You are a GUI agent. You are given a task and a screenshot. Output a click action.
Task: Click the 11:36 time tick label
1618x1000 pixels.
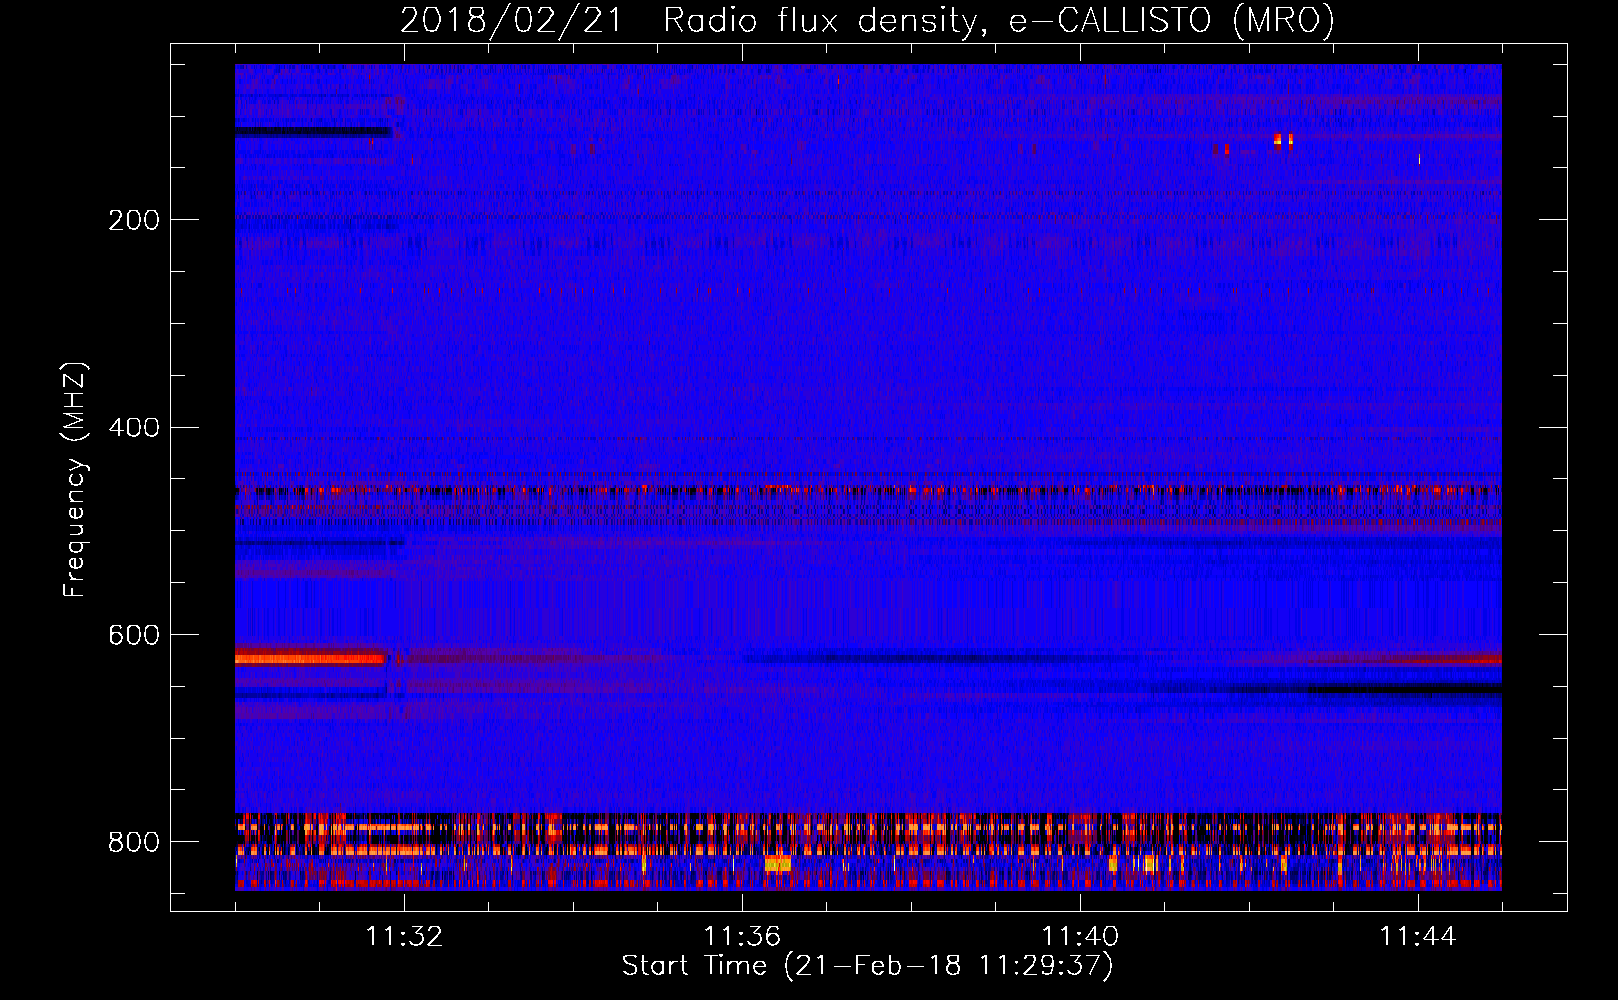pyautogui.click(x=742, y=937)
